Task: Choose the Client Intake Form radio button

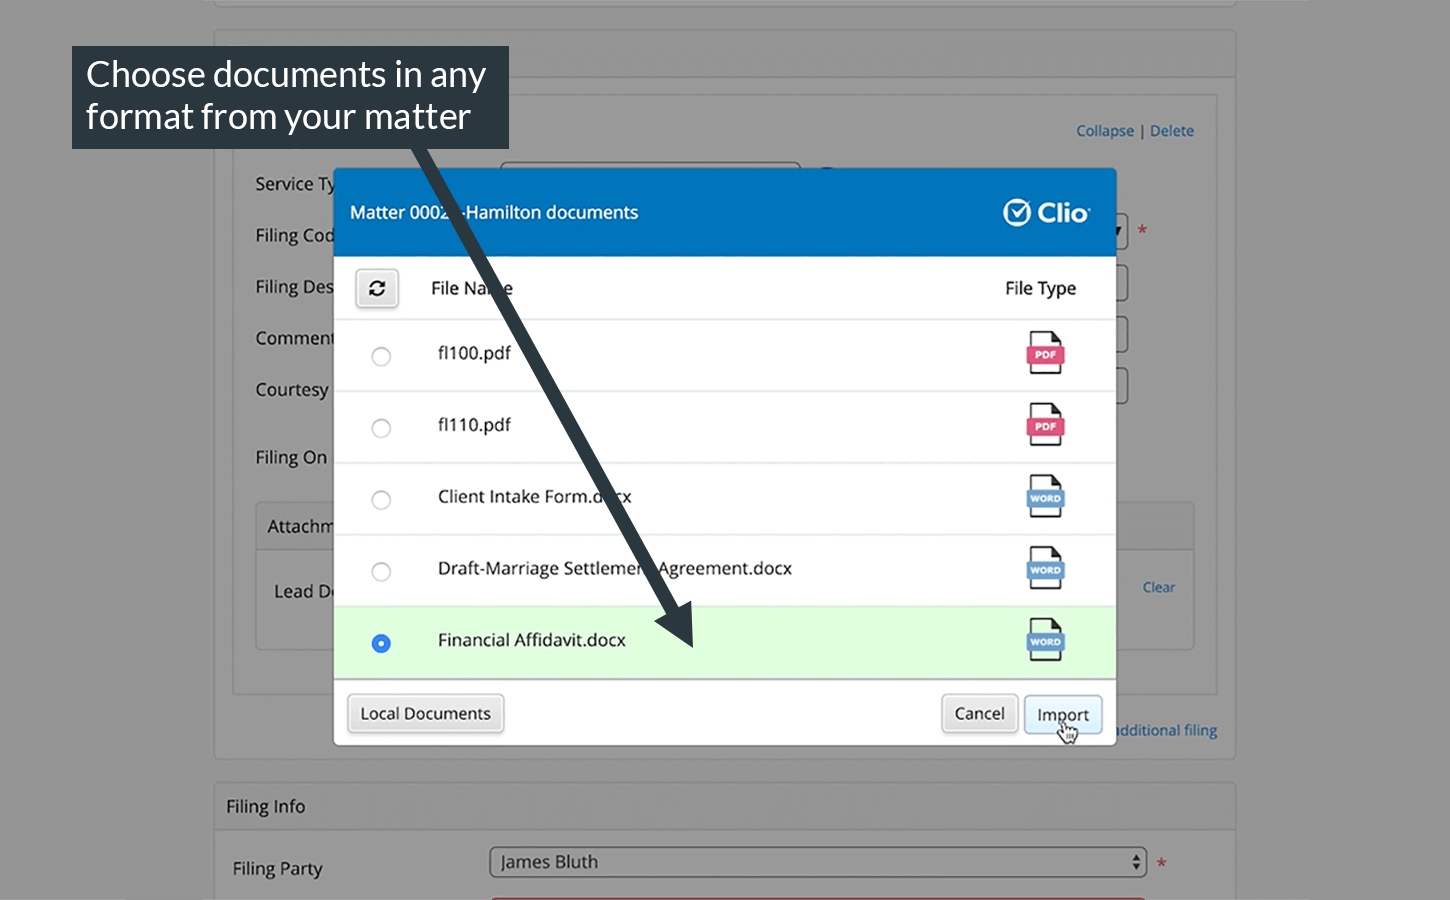Action: coord(381,500)
